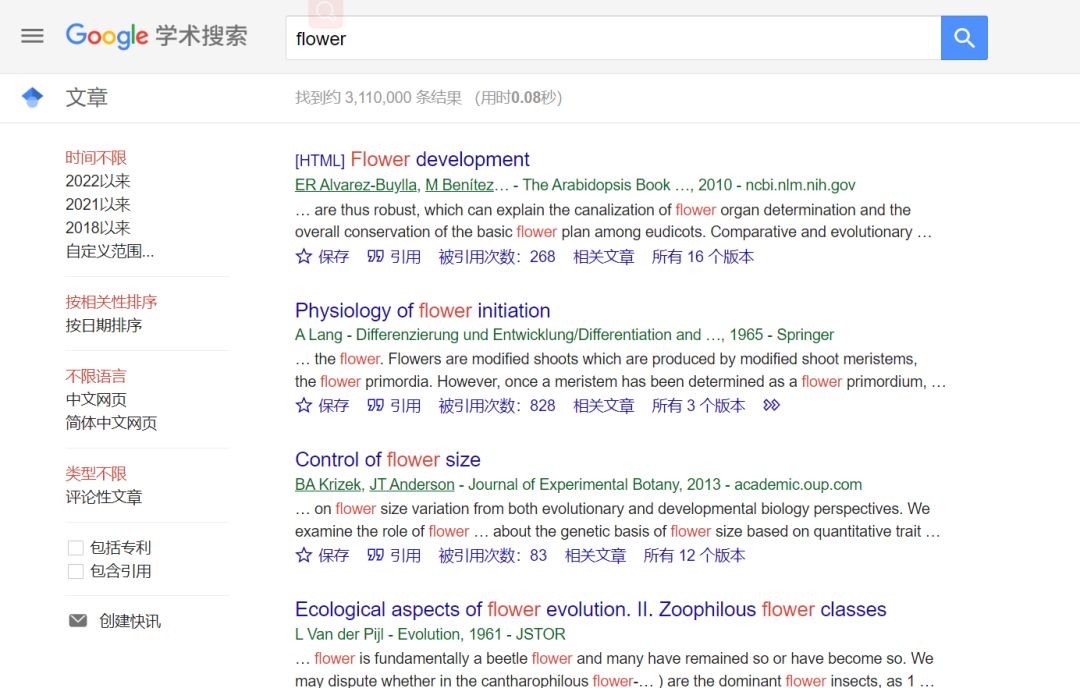Click the envelope create alert icon

point(78,621)
